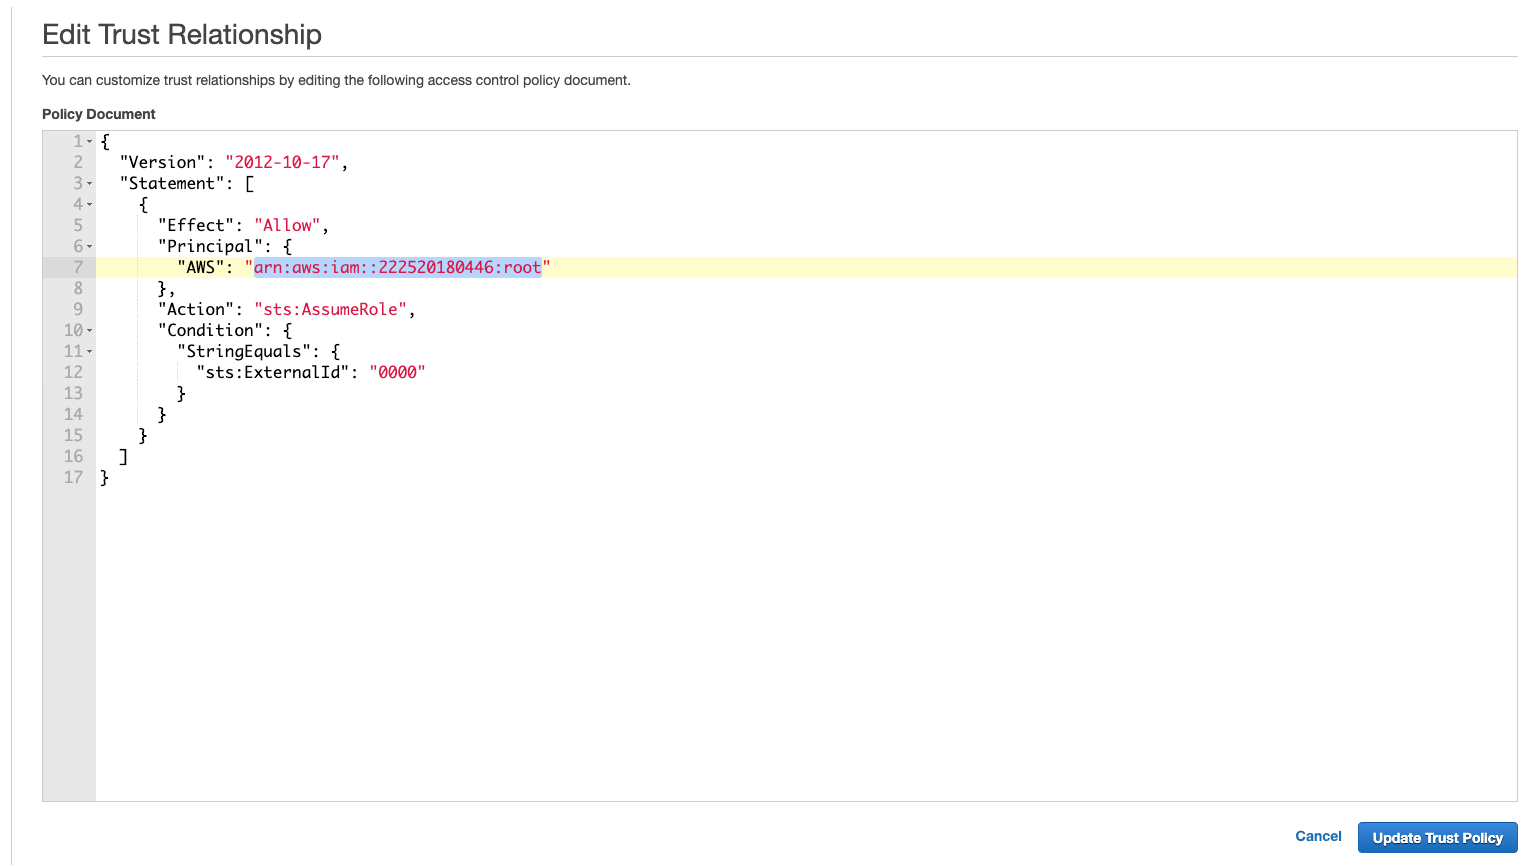Collapse the "Principal" block fold arrow
Viewport: 1534px width, 865px height.
tap(89, 247)
